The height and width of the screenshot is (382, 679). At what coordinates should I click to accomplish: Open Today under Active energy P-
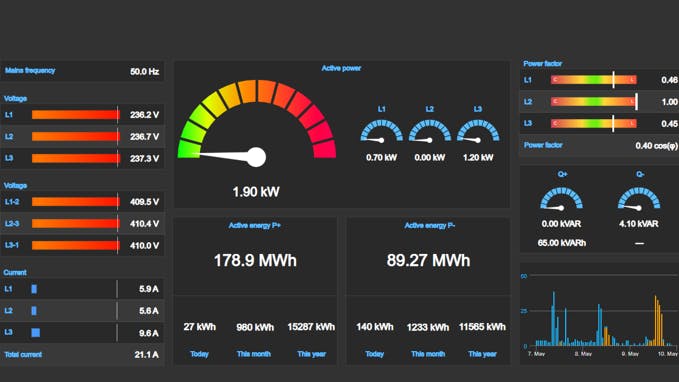click(x=375, y=354)
